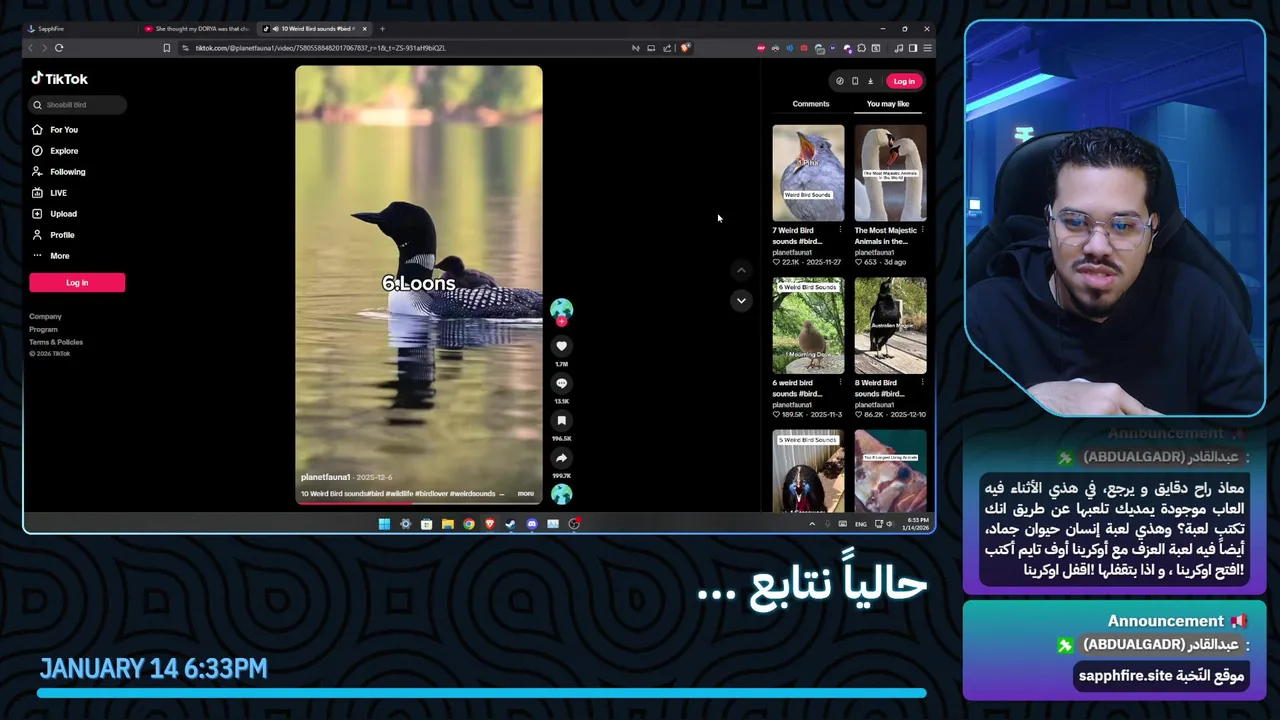Switch to the Comments tab
The width and height of the screenshot is (1280, 720).
coord(811,104)
